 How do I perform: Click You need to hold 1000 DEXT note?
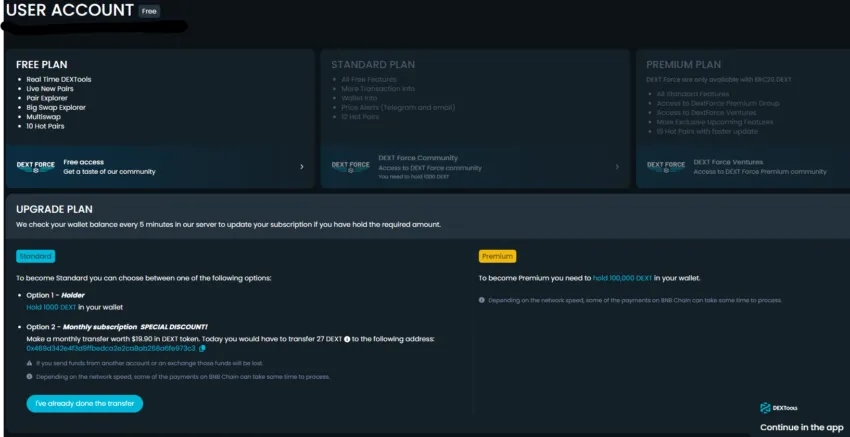pyautogui.click(x=414, y=177)
